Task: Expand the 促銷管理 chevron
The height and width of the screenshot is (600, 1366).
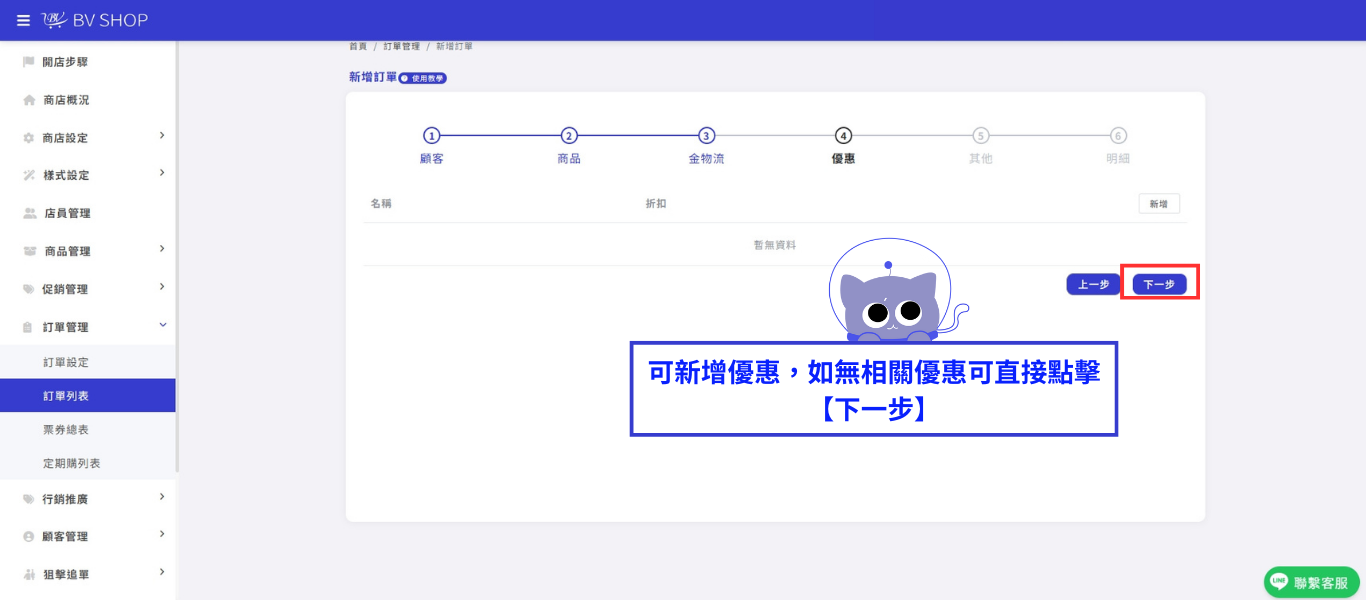Action: 162,288
